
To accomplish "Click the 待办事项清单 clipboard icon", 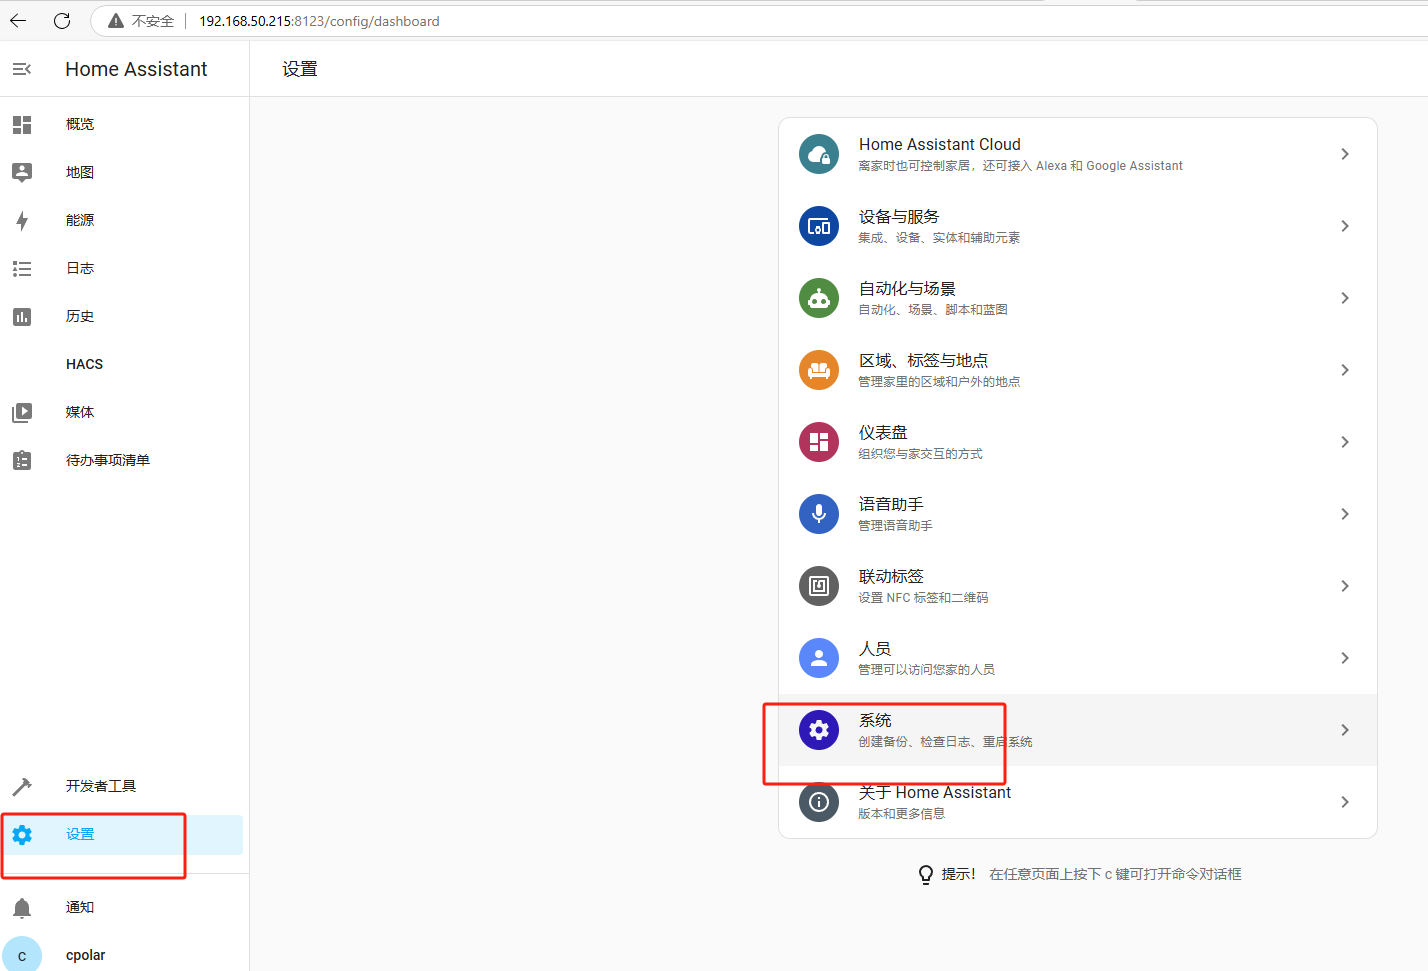I will [22, 460].
